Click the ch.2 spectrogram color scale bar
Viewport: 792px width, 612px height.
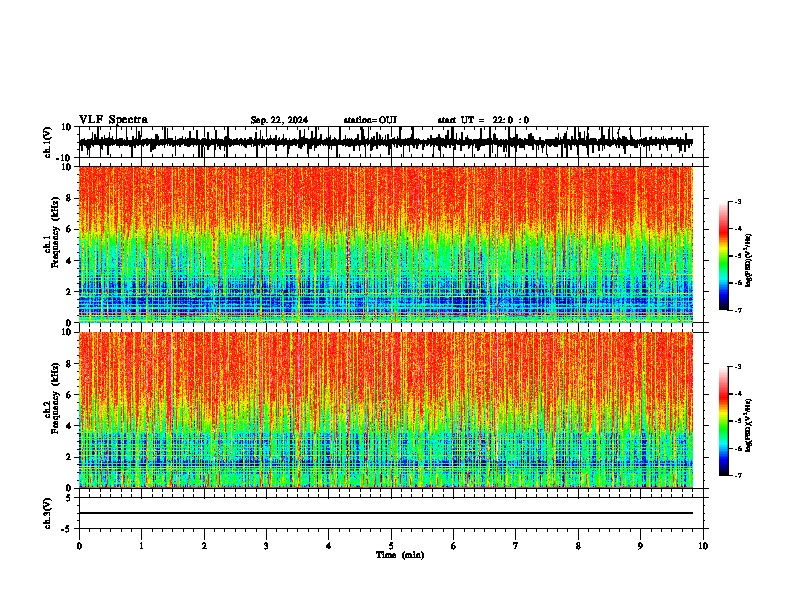click(724, 421)
